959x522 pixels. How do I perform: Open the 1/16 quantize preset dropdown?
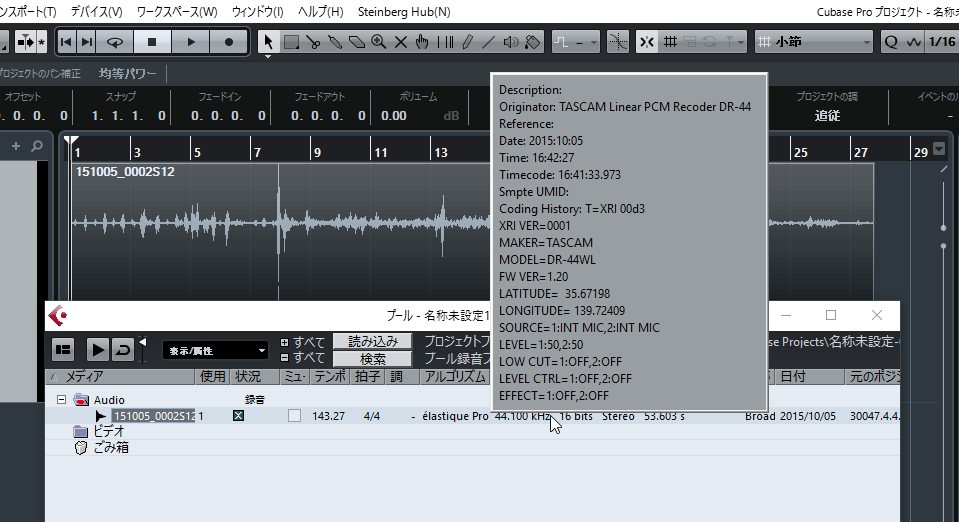coord(942,42)
